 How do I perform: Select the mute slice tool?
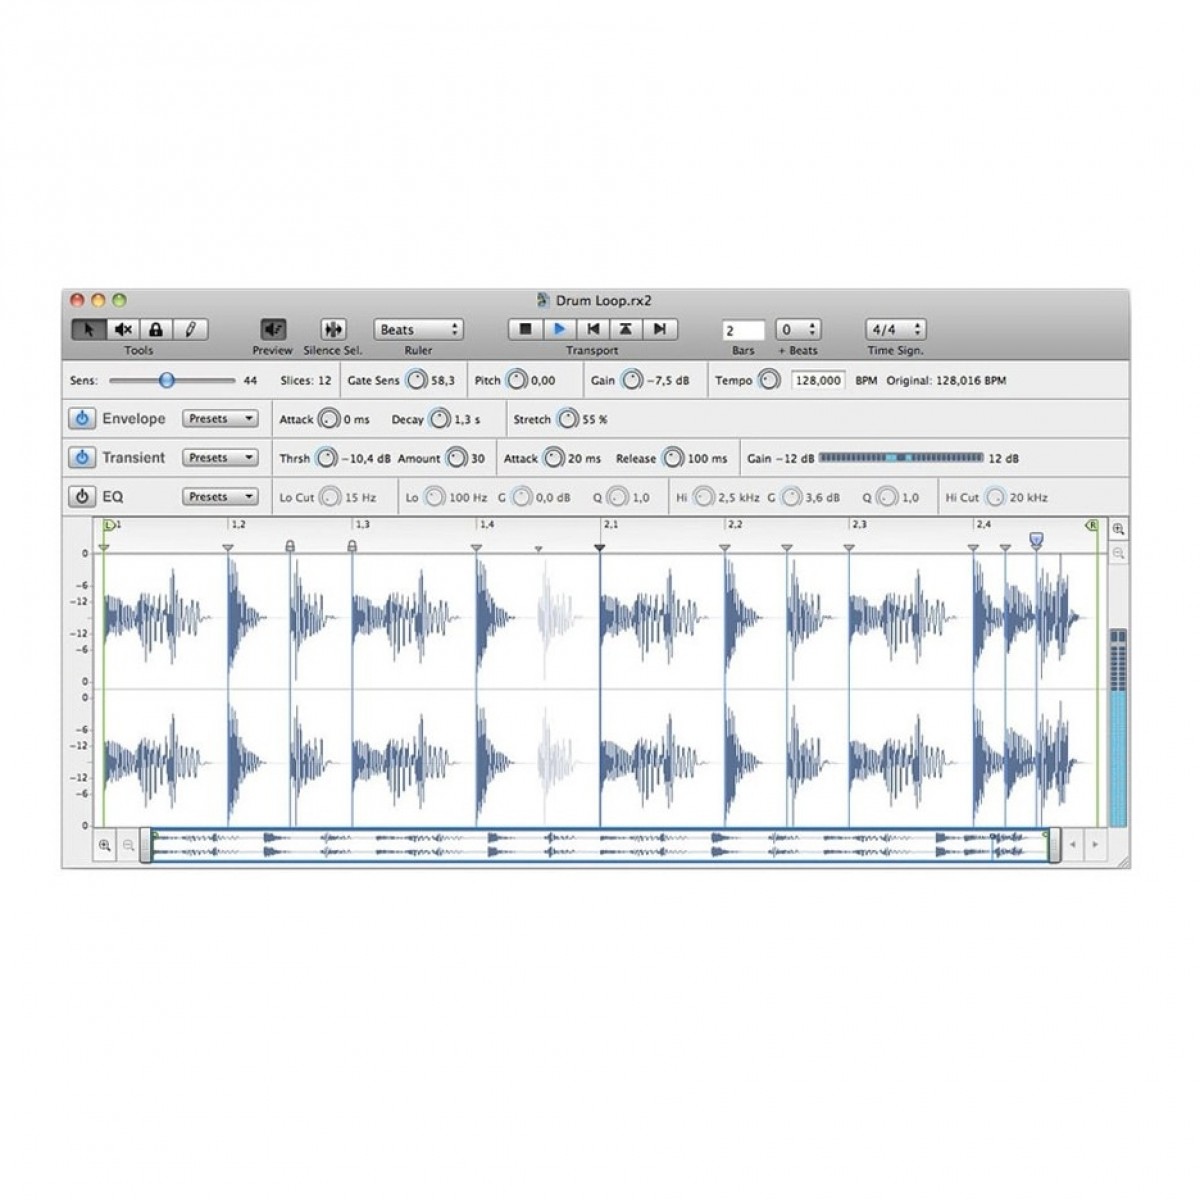click(123, 329)
